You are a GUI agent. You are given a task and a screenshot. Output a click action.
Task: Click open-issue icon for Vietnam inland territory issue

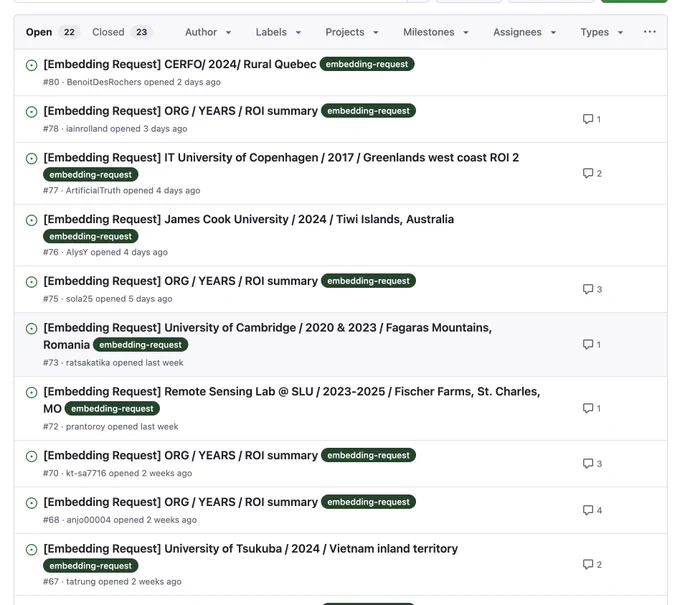tap(32, 549)
